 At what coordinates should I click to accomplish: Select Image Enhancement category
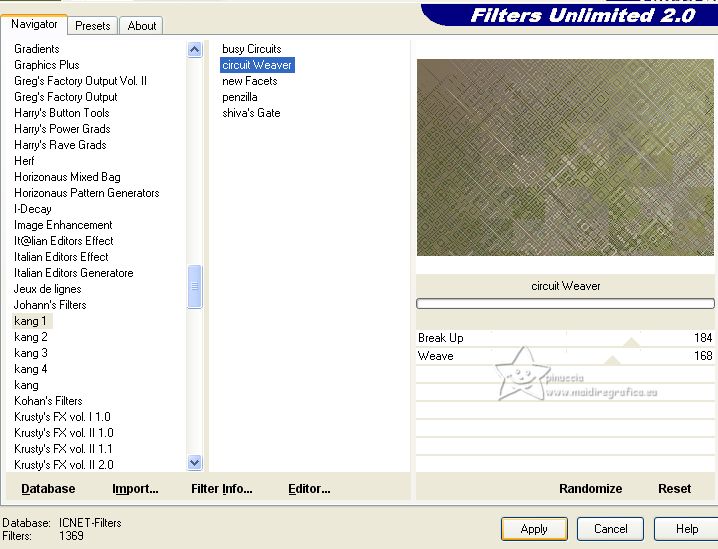[x=63, y=225]
